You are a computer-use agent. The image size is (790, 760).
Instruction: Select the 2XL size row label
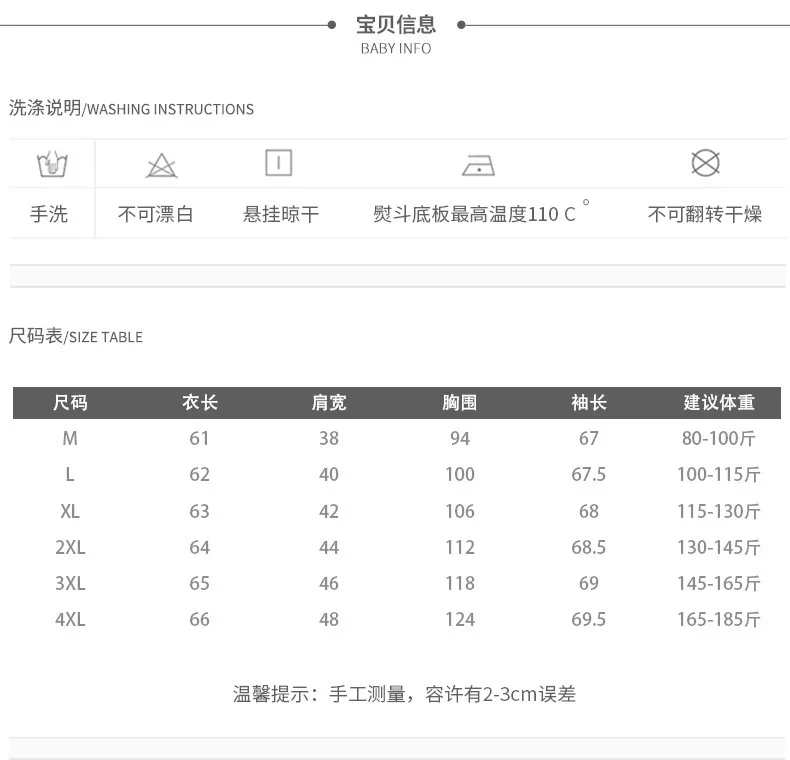tap(70, 547)
